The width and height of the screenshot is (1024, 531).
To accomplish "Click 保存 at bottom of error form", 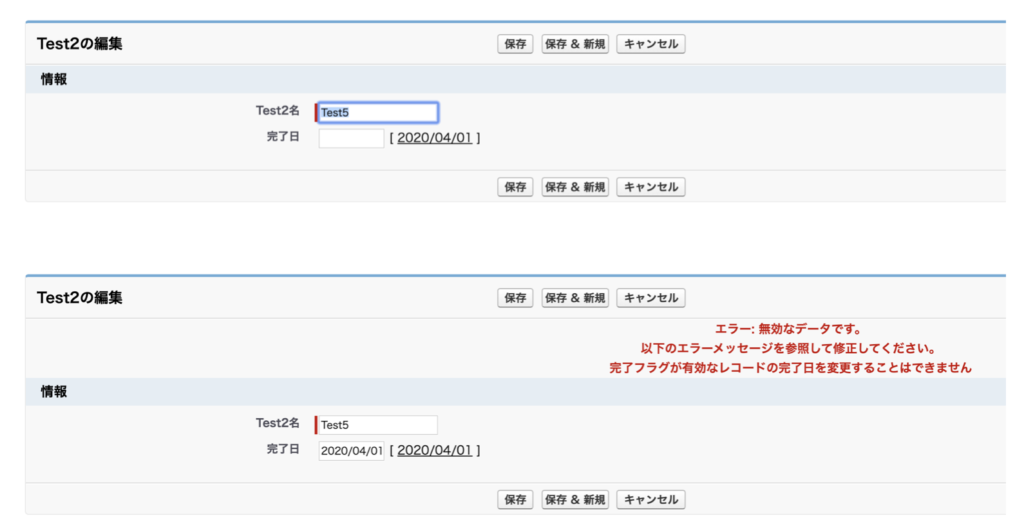I will [515, 500].
